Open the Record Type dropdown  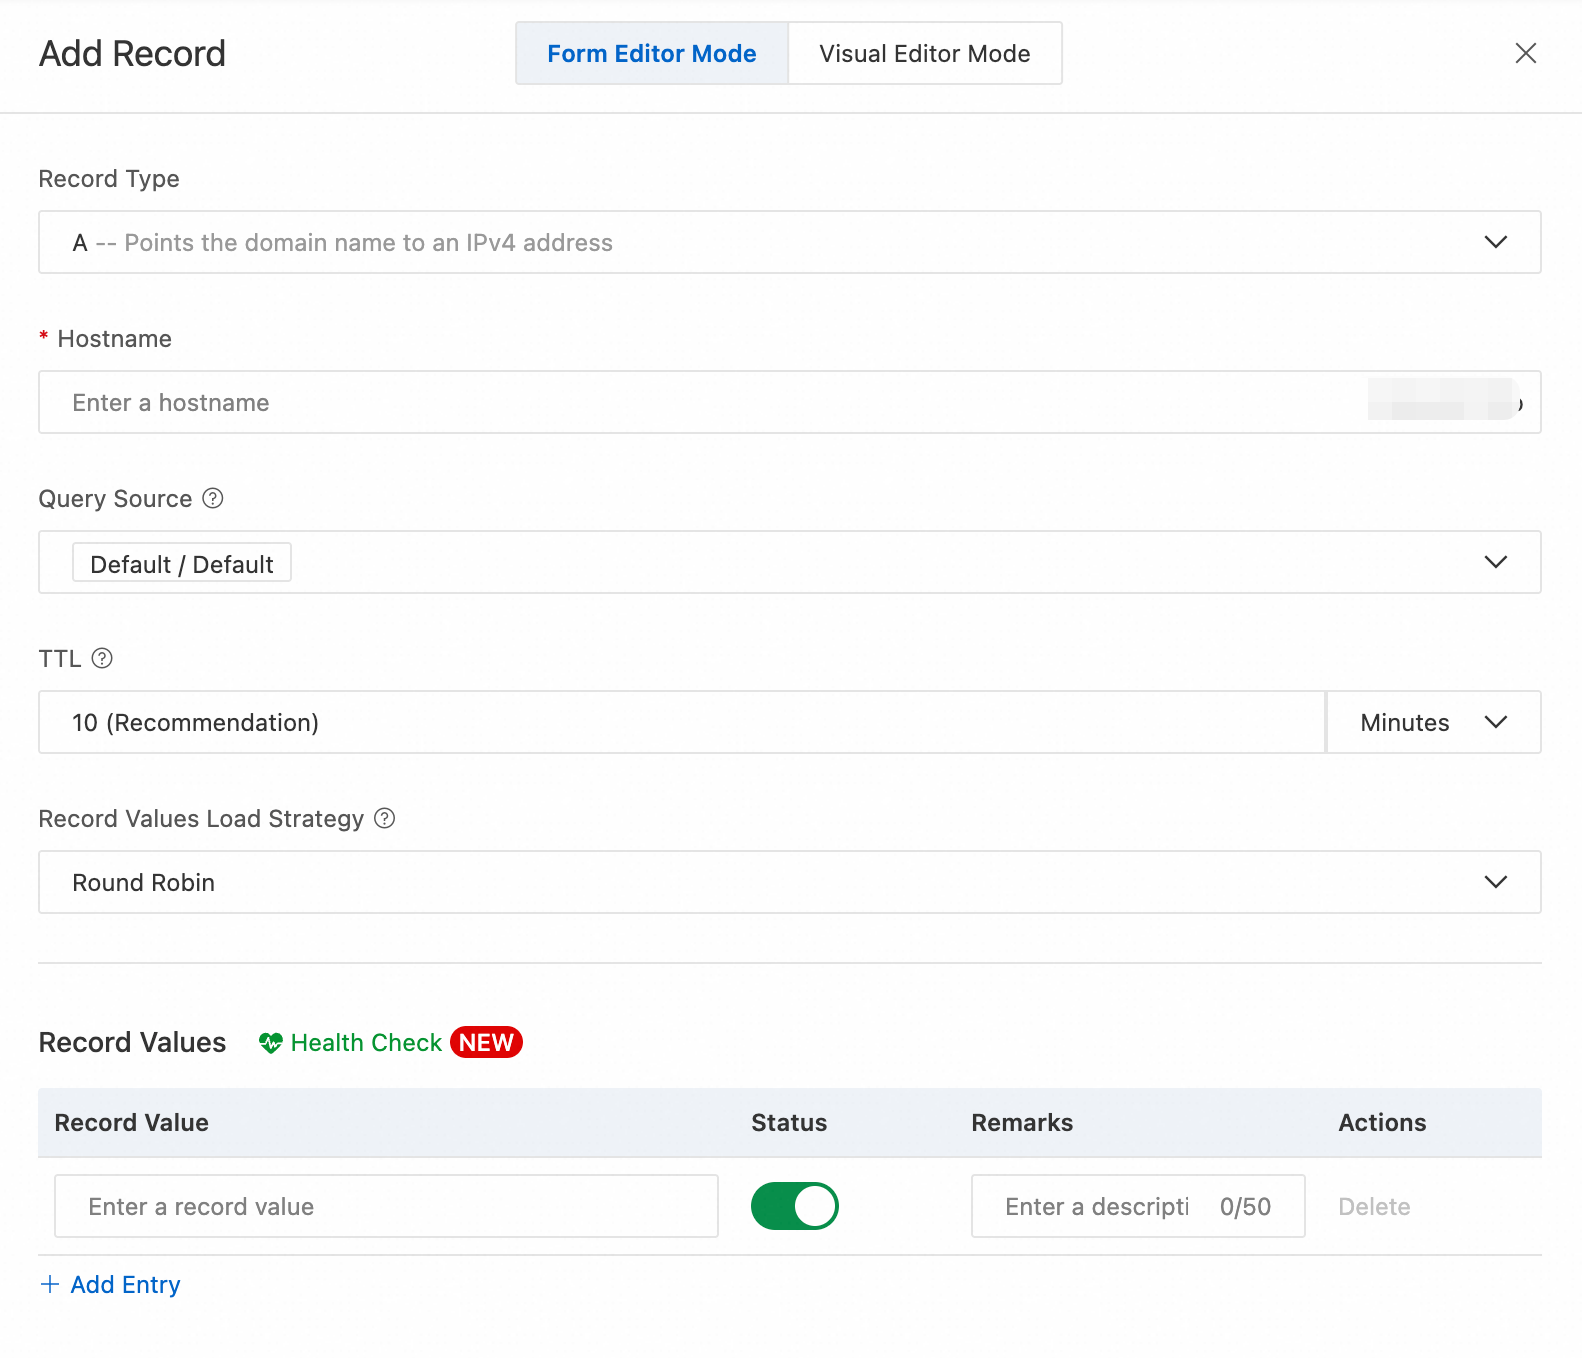(x=789, y=242)
